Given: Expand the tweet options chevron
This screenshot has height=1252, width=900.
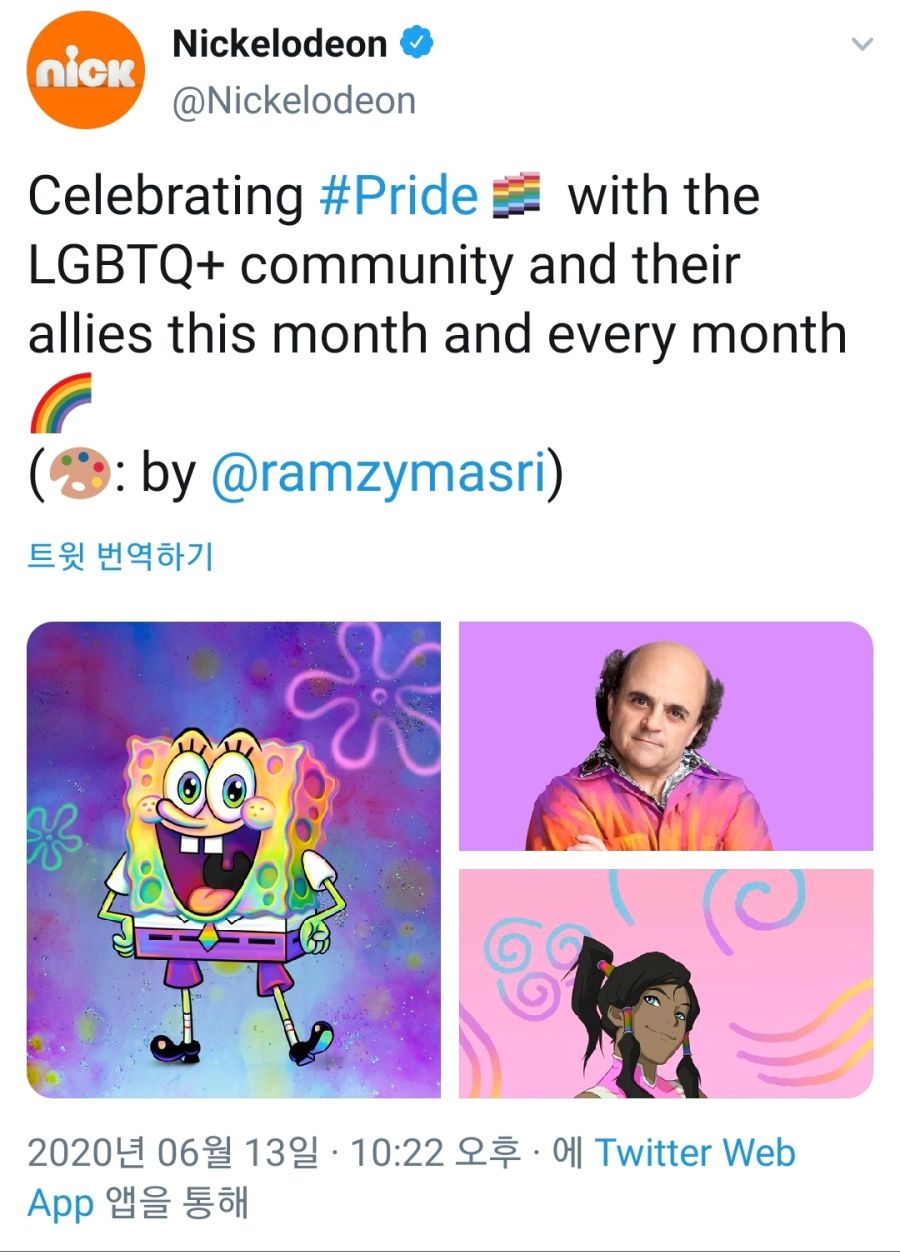Looking at the screenshot, I should tap(860, 44).
